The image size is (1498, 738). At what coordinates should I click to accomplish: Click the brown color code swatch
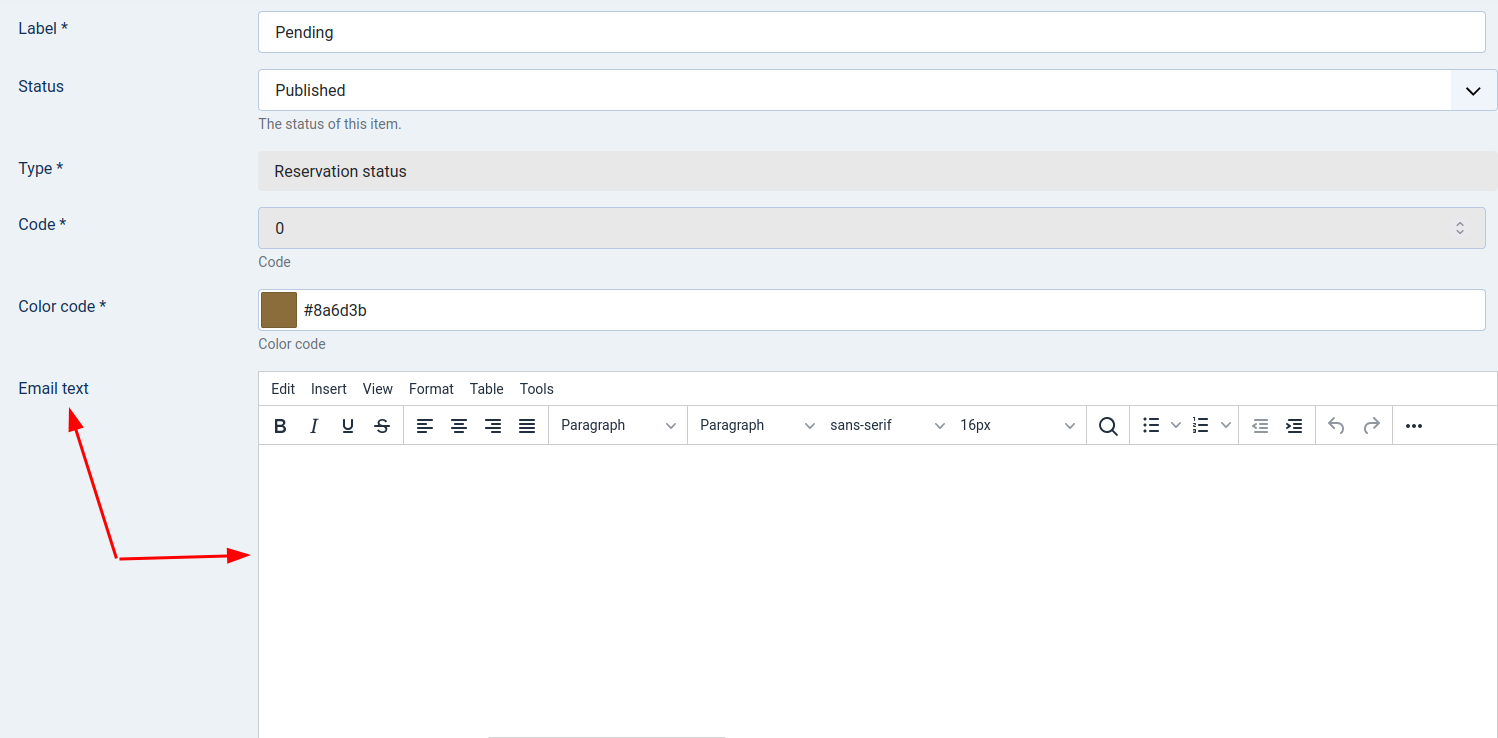279,310
